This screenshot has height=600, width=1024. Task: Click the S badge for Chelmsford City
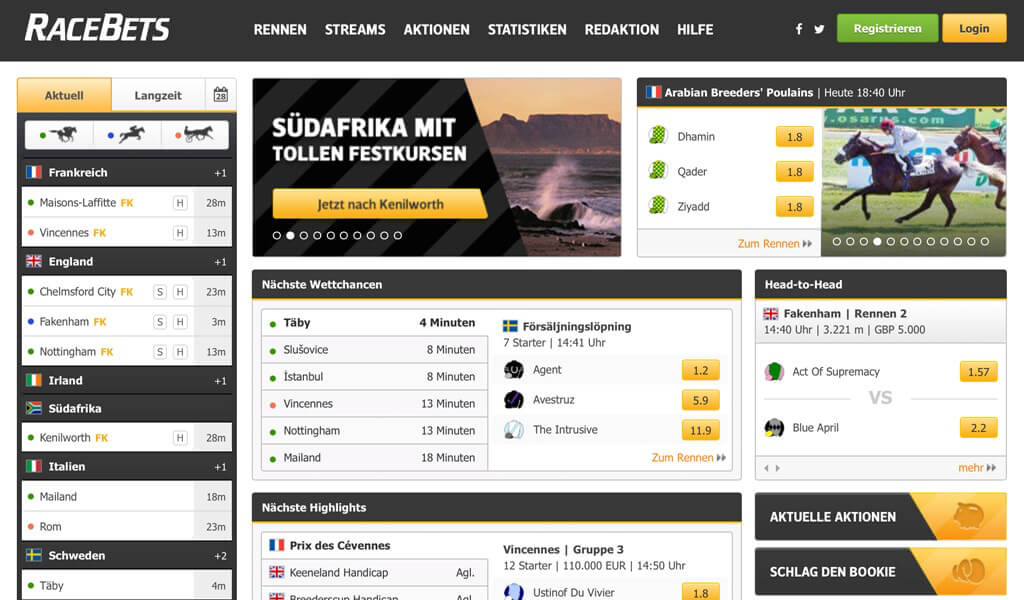[x=159, y=292]
